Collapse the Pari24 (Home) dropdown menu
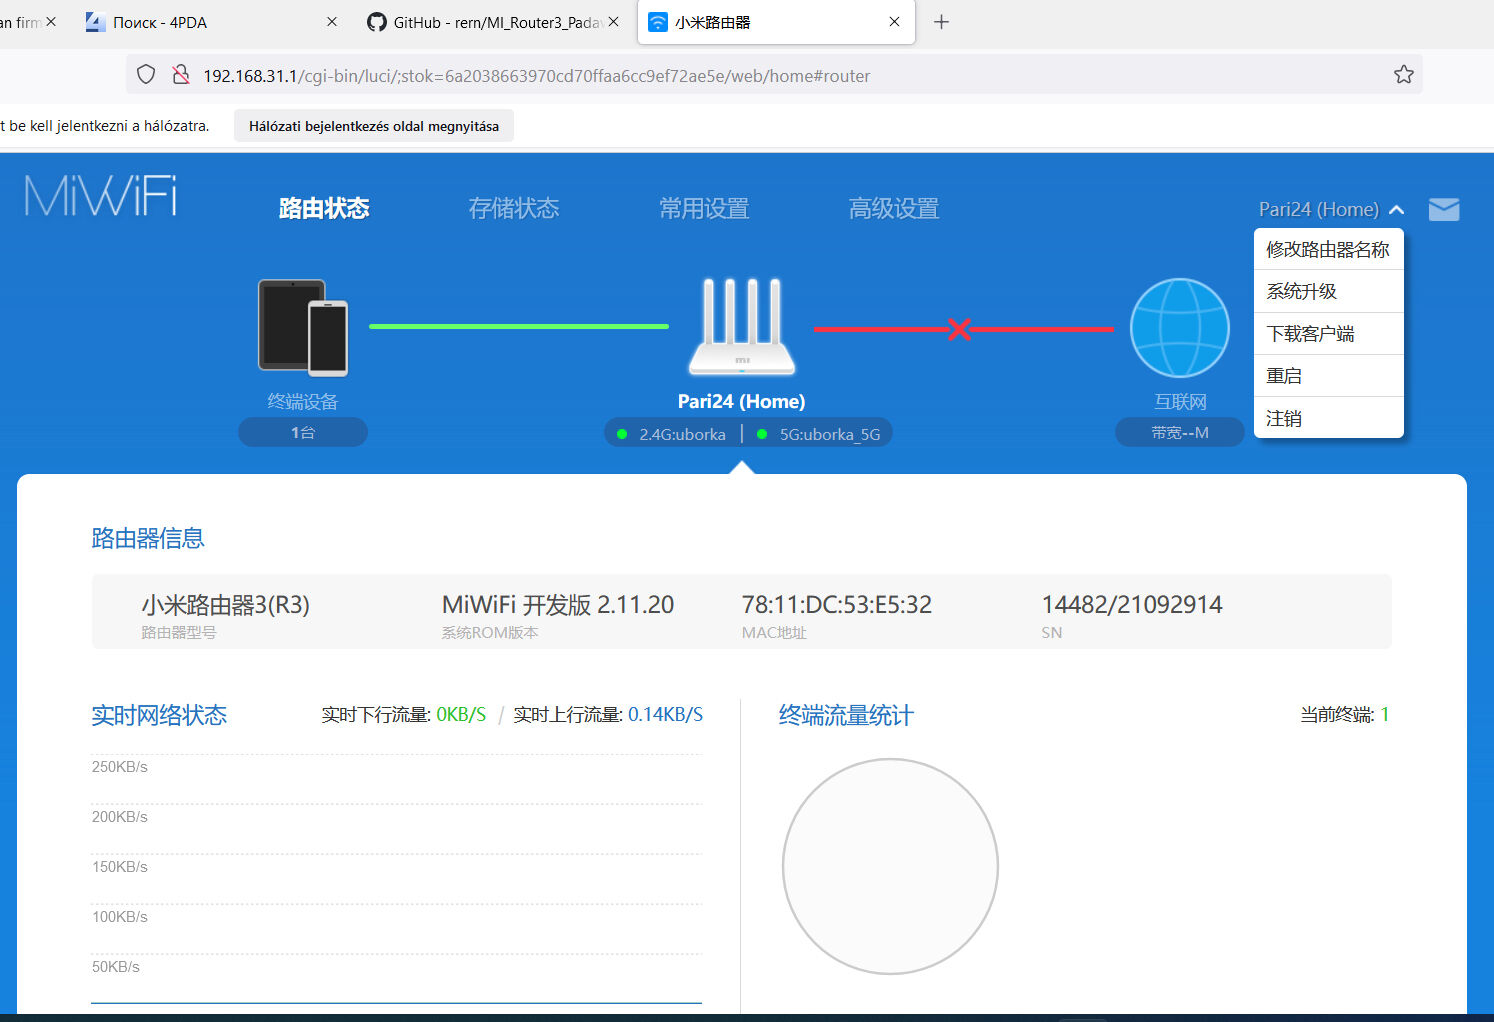Screen dimensions: 1494x1022 click(1331, 209)
